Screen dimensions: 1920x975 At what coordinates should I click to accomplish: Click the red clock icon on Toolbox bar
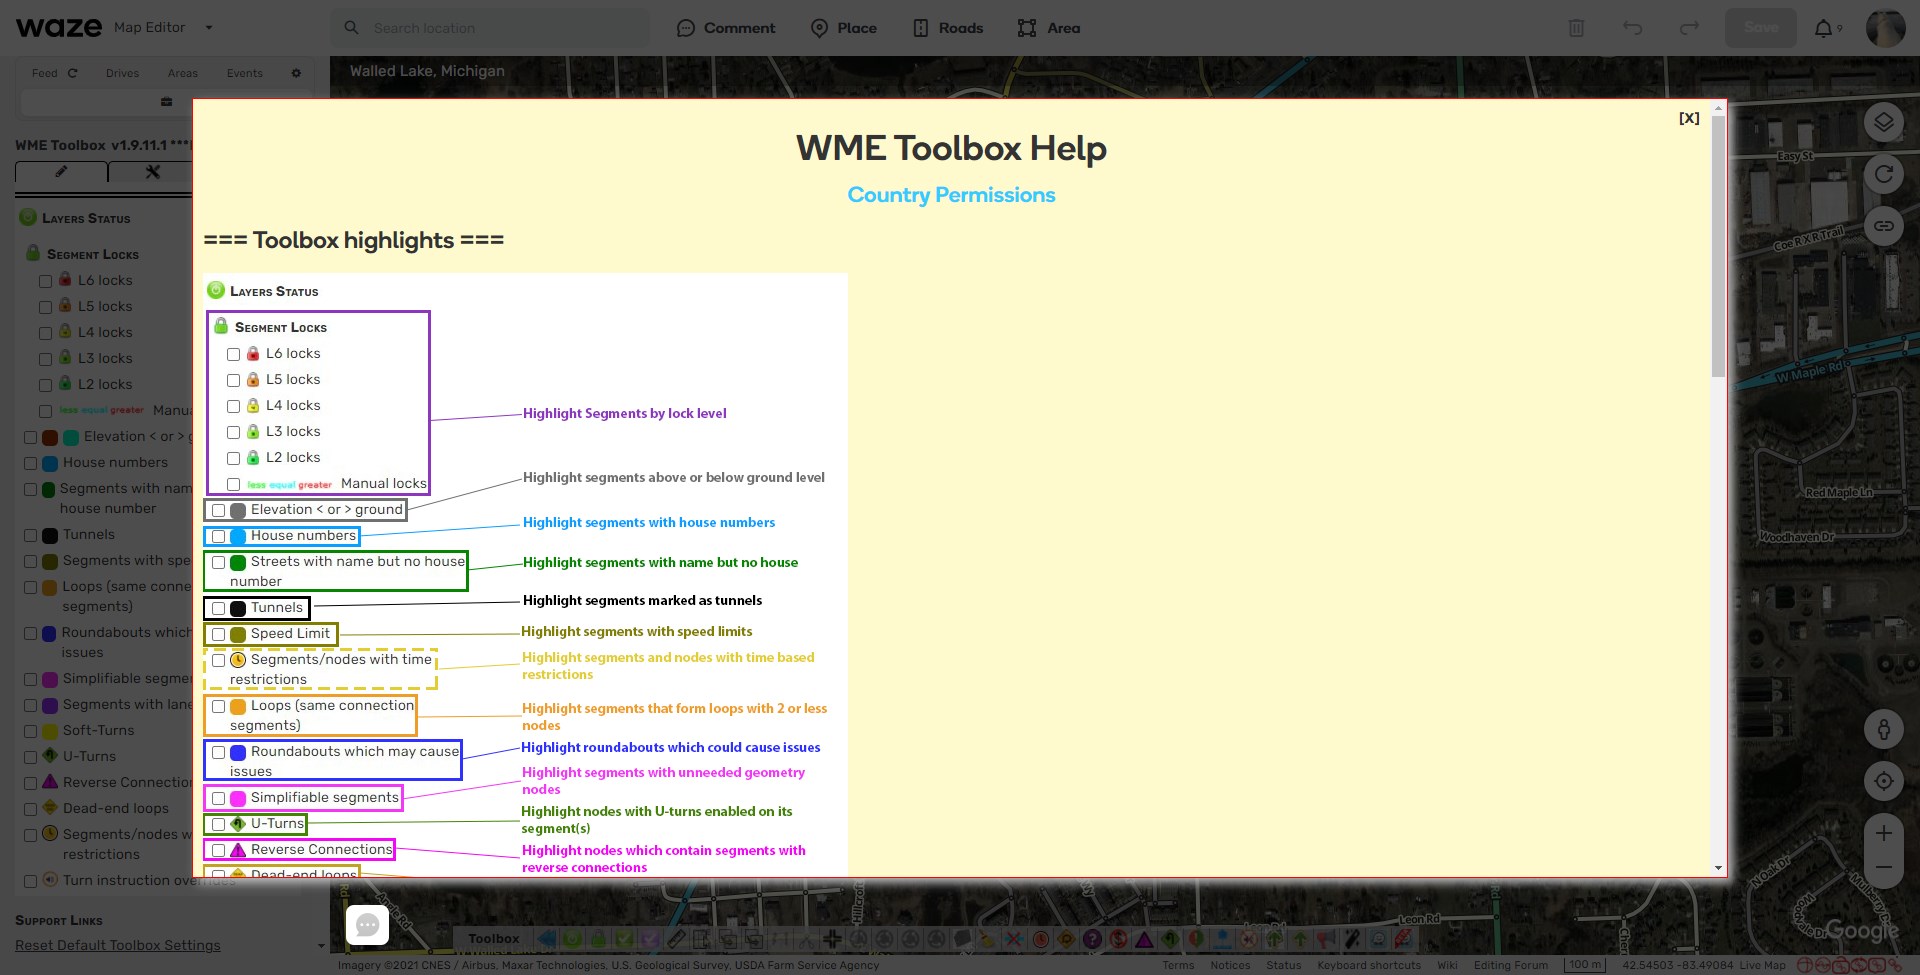tap(1040, 939)
